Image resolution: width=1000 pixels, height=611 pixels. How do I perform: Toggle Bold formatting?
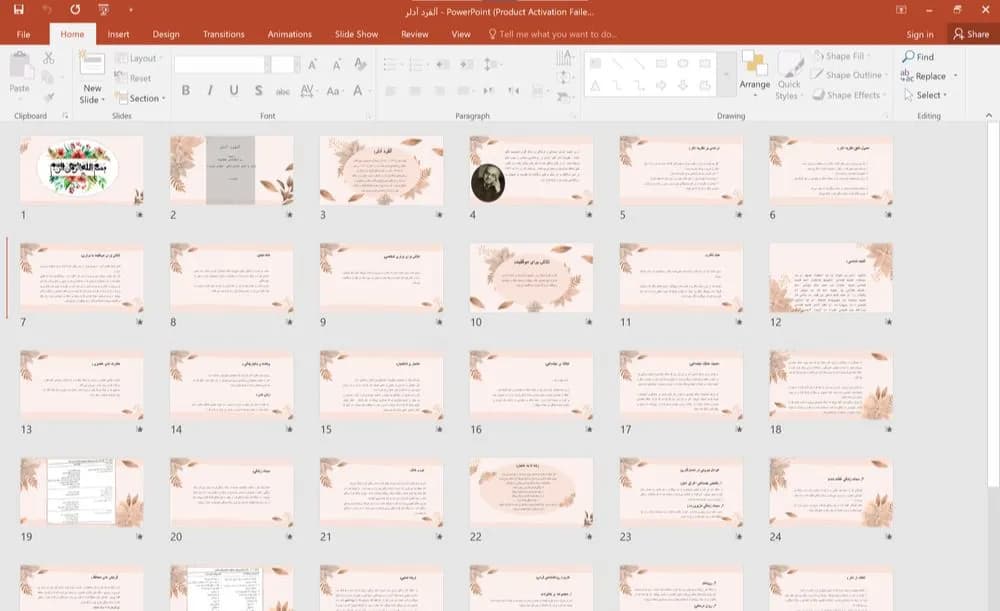[x=186, y=91]
